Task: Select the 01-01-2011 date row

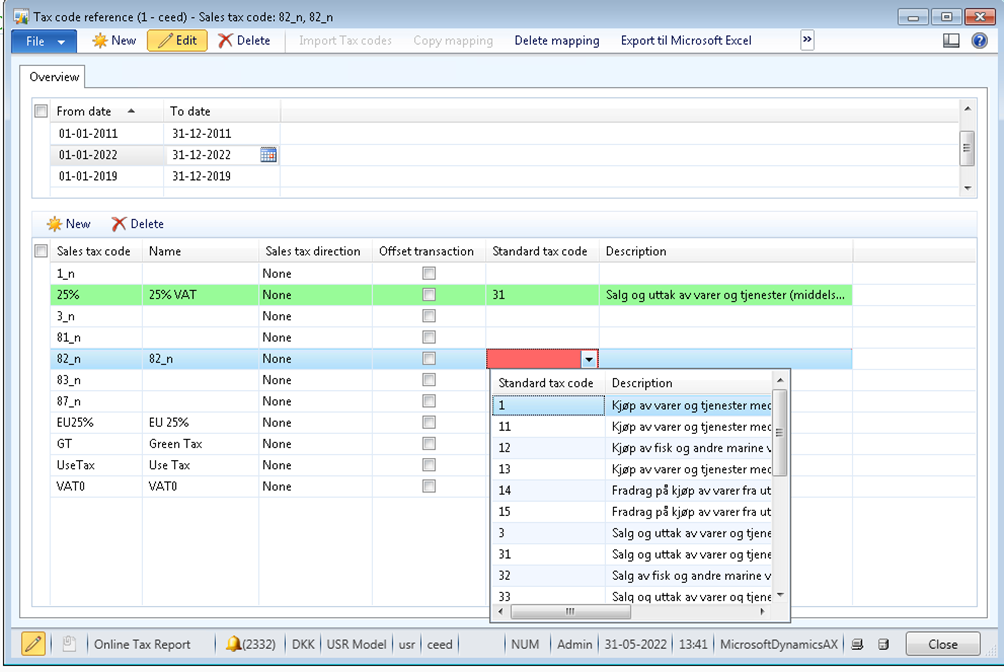Action: tap(165, 133)
